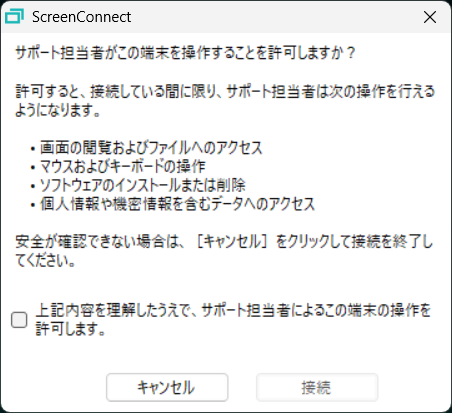Tick the checkbox allowing support operator control

click(19, 320)
